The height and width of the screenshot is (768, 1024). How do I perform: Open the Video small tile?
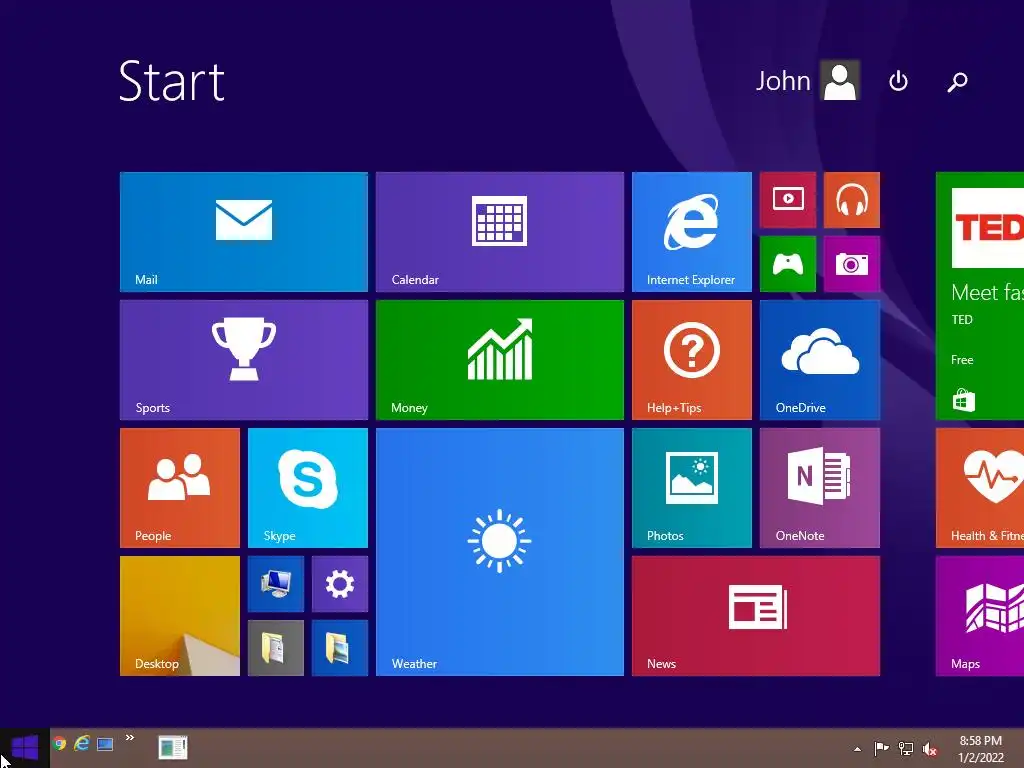click(x=788, y=200)
